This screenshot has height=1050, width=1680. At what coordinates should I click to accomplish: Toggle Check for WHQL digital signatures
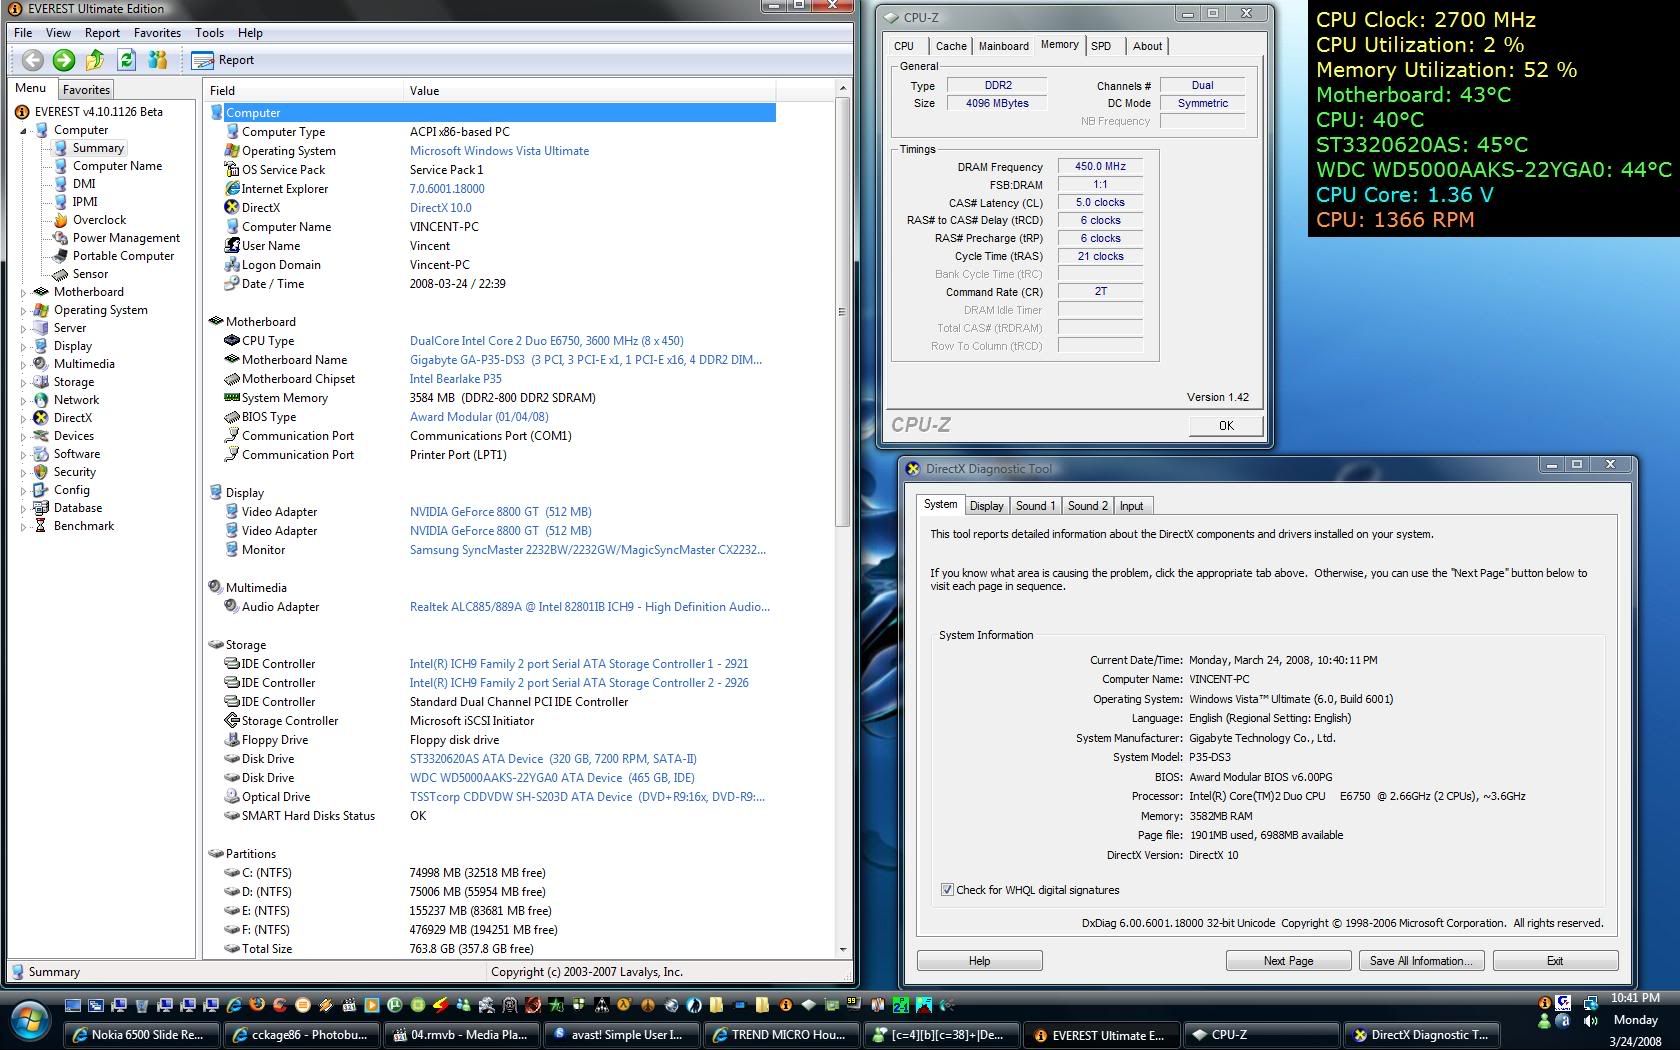(x=947, y=890)
